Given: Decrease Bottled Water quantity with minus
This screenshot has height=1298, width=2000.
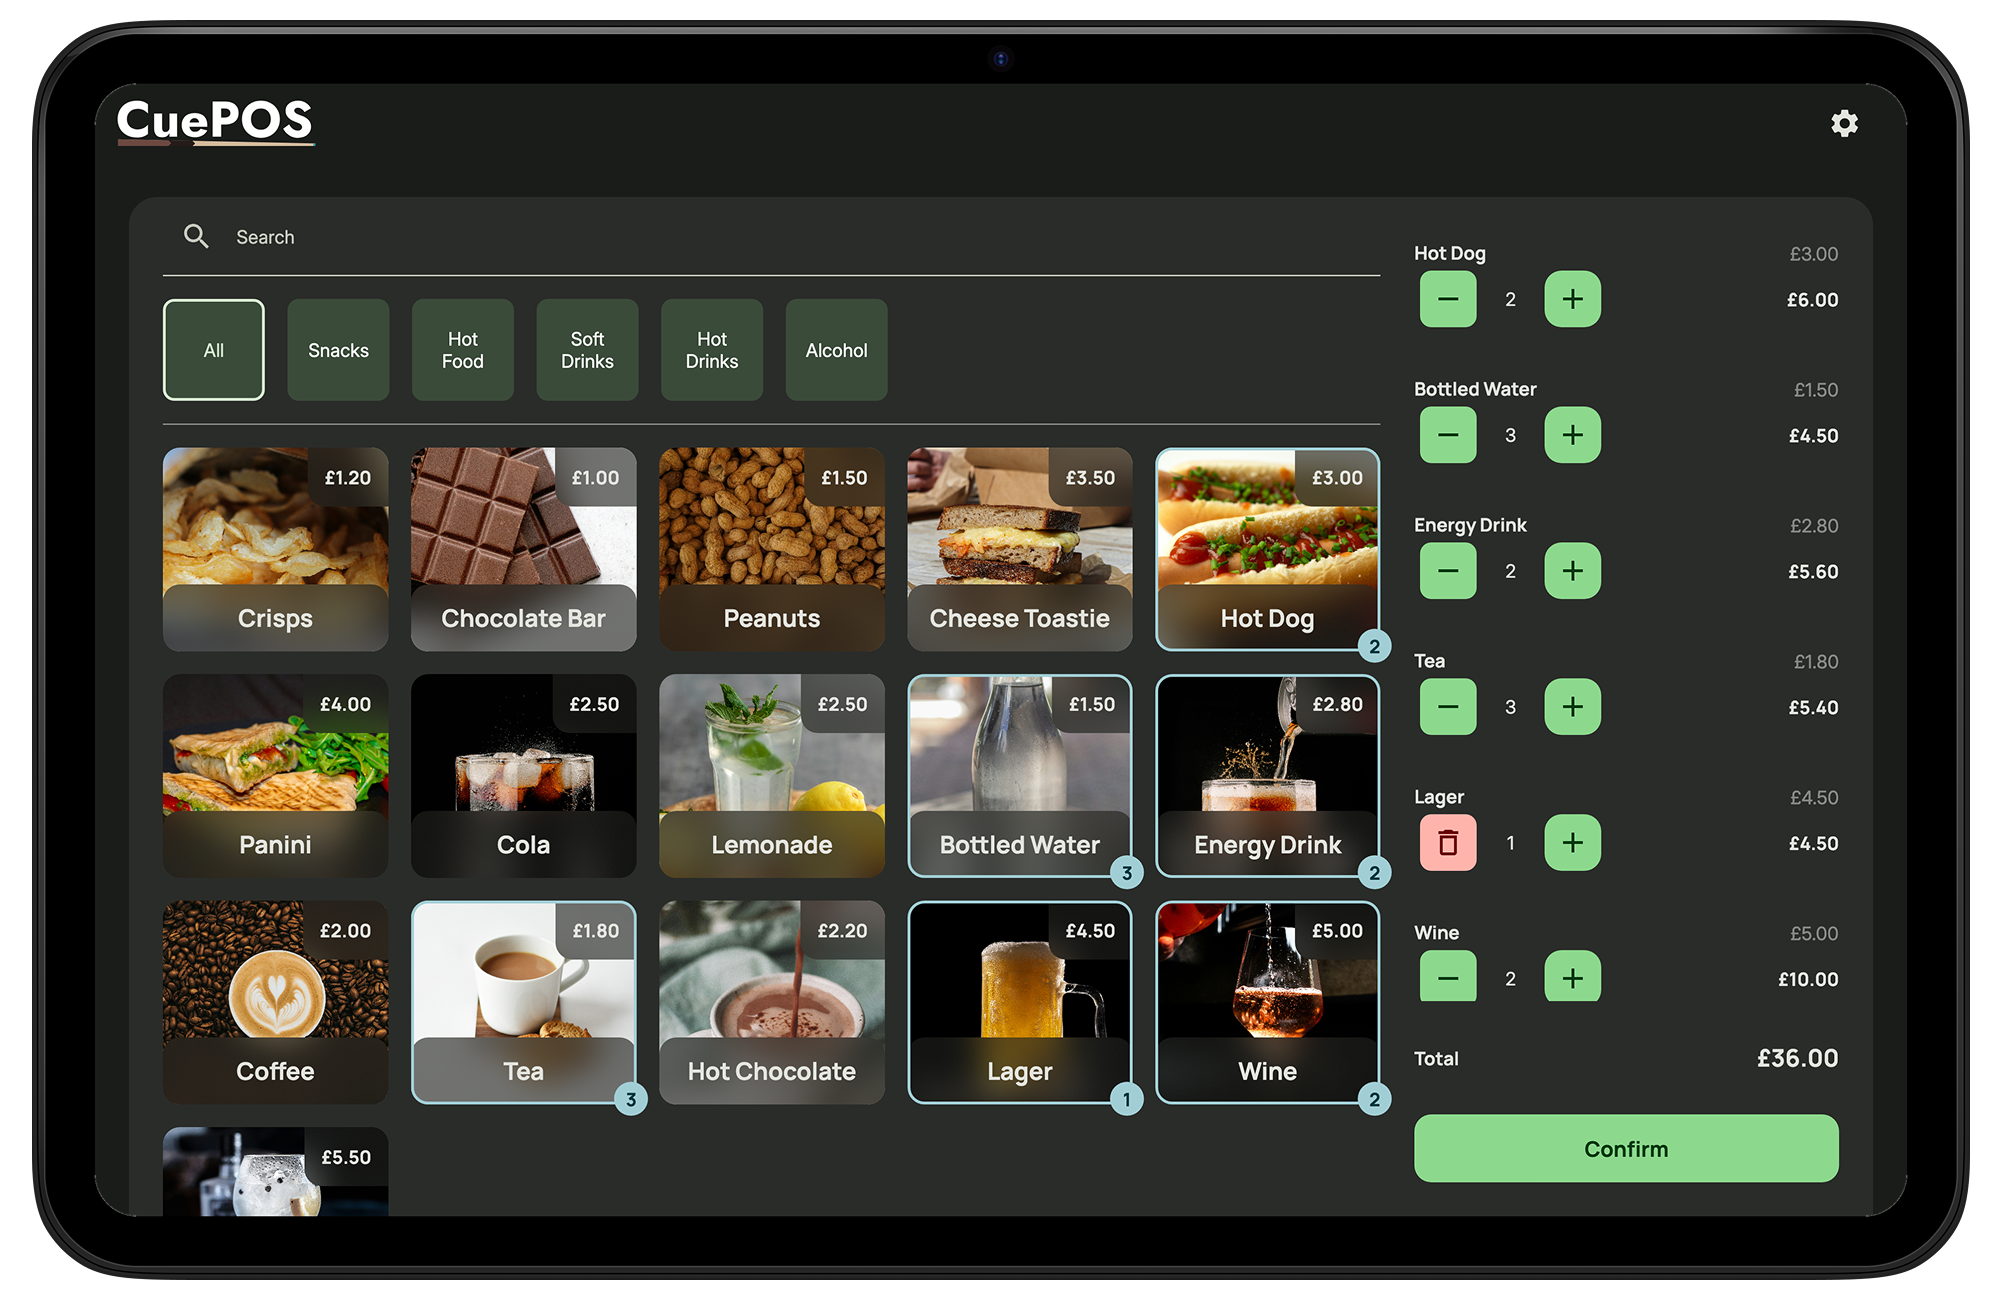Looking at the screenshot, I should pyautogui.click(x=1447, y=435).
